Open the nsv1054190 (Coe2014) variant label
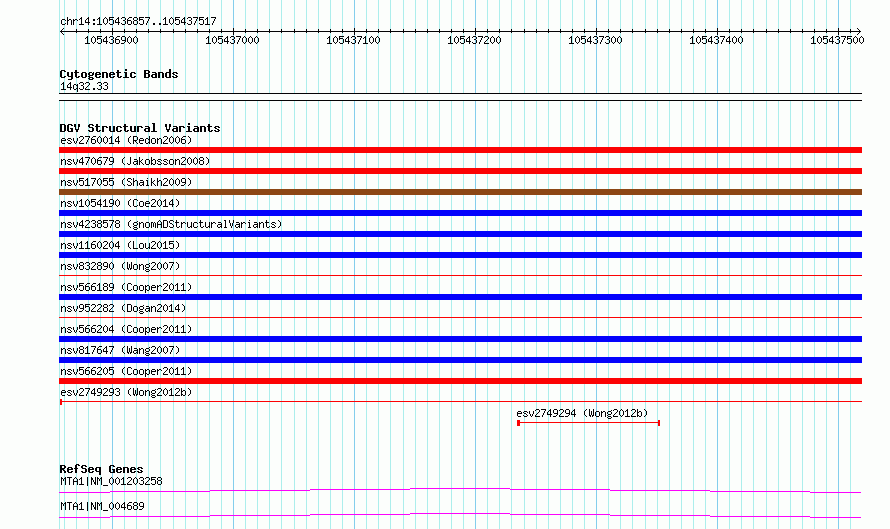This screenshot has width=890, height=529. 120,203
